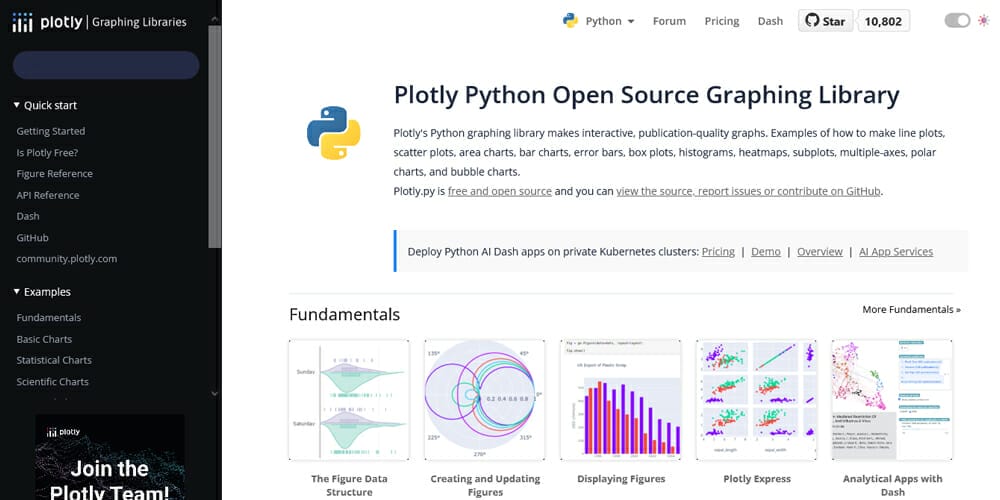Click the sidebar search field
The image size is (1000, 500).
106,65
